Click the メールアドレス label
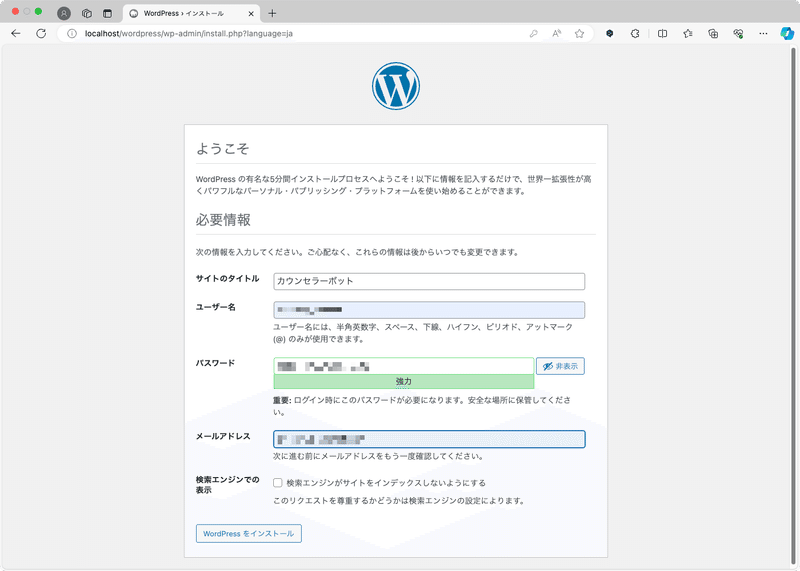 [223, 436]
